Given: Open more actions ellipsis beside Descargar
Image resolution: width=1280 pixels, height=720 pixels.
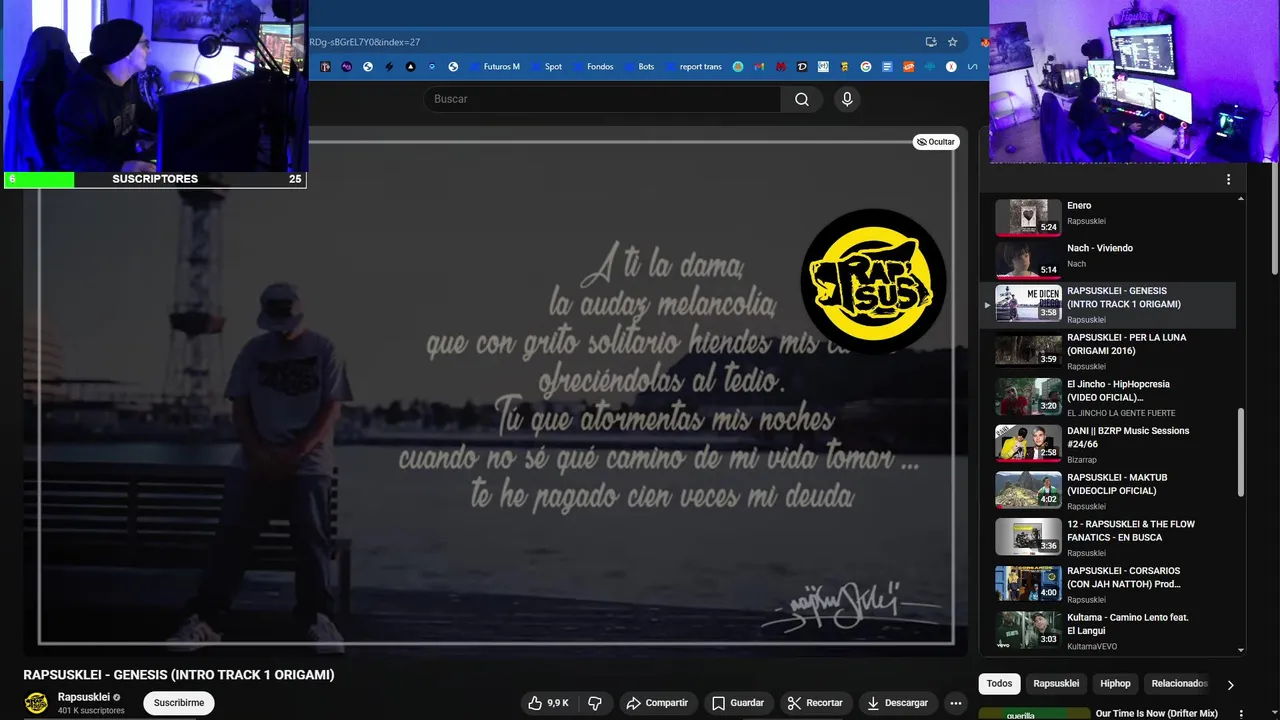Looking at the screenshot, I should (955, 703).
